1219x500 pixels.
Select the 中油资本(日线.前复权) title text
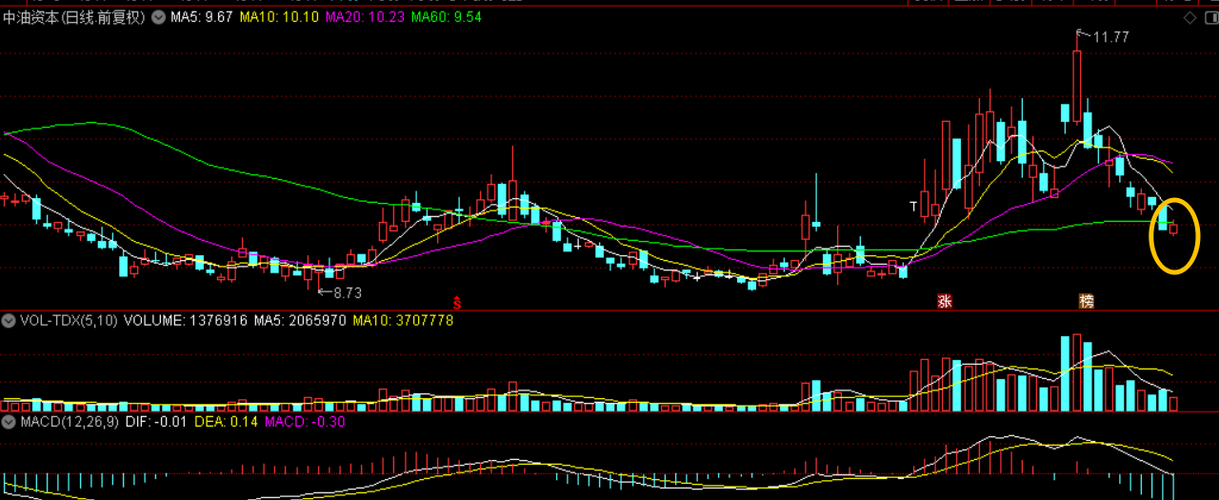pos(74,18)
